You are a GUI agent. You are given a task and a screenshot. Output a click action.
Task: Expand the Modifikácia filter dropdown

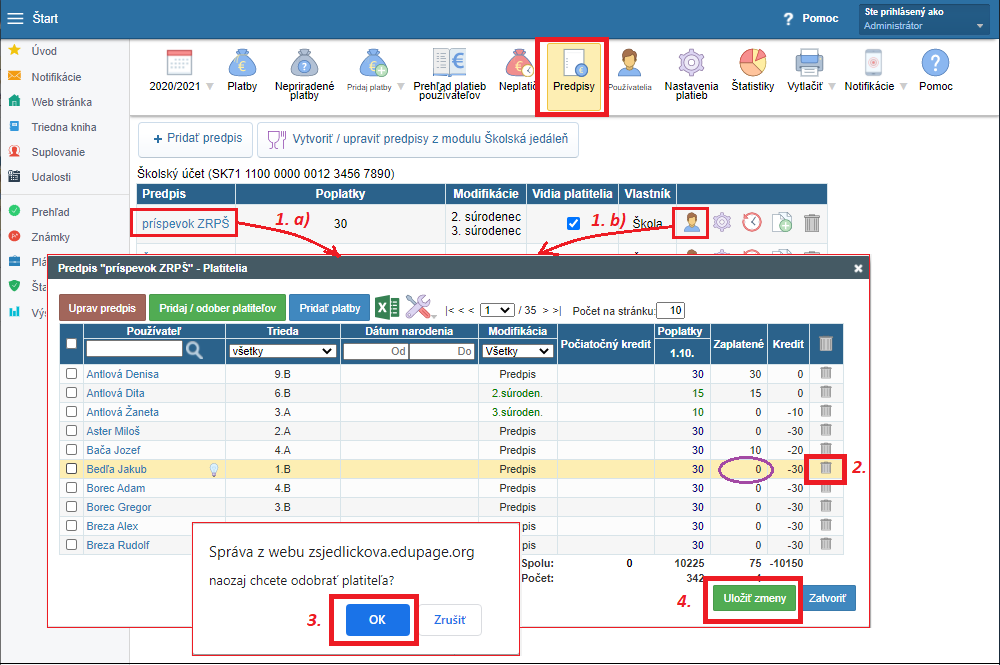517,351
